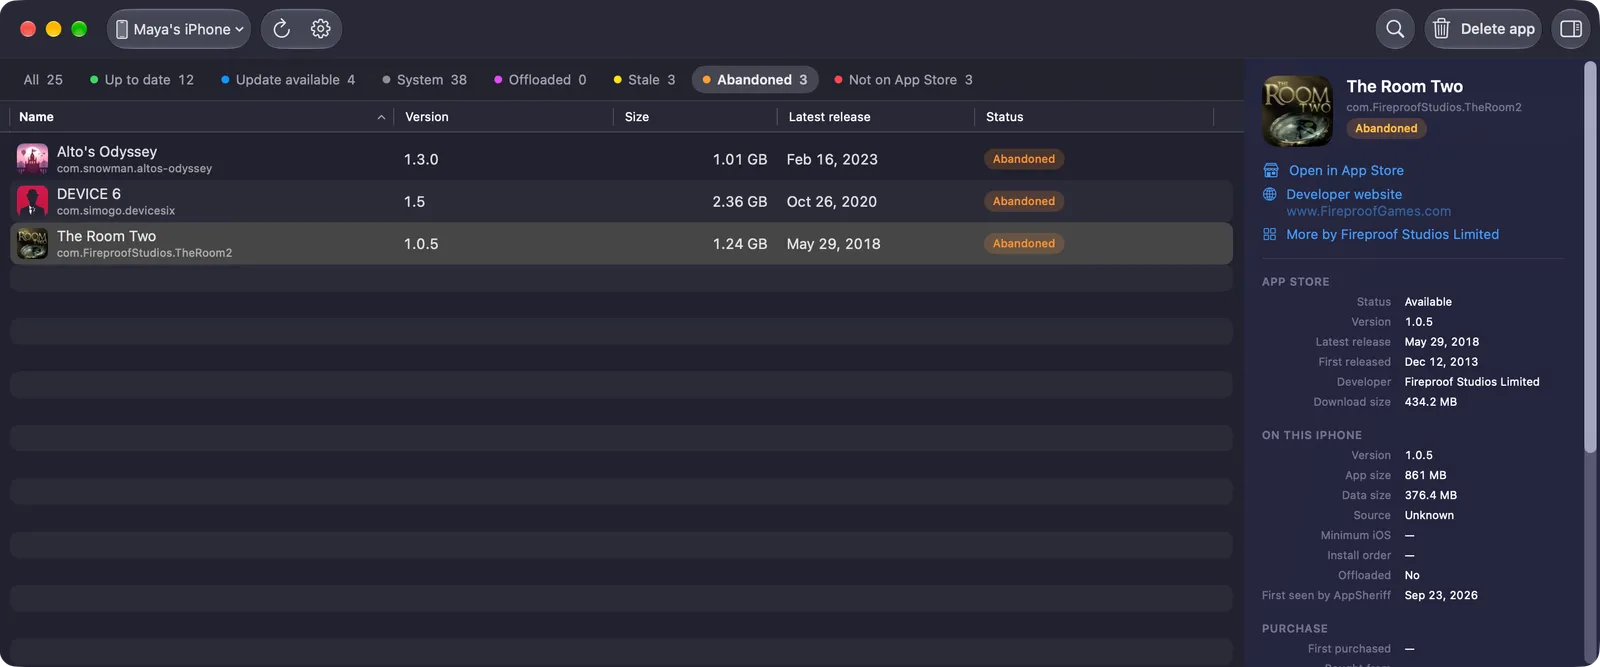Select the Not on App Store tab
Image resolution: width=1600 pixels, height=667 pixels.
(903, 79)
